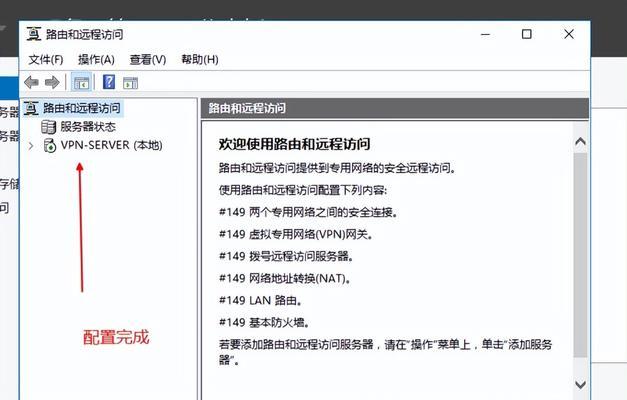Select 路由和远程访问 root tree label
The height and width of the screenshot is (400, 627).
click(x=82, y=108)
